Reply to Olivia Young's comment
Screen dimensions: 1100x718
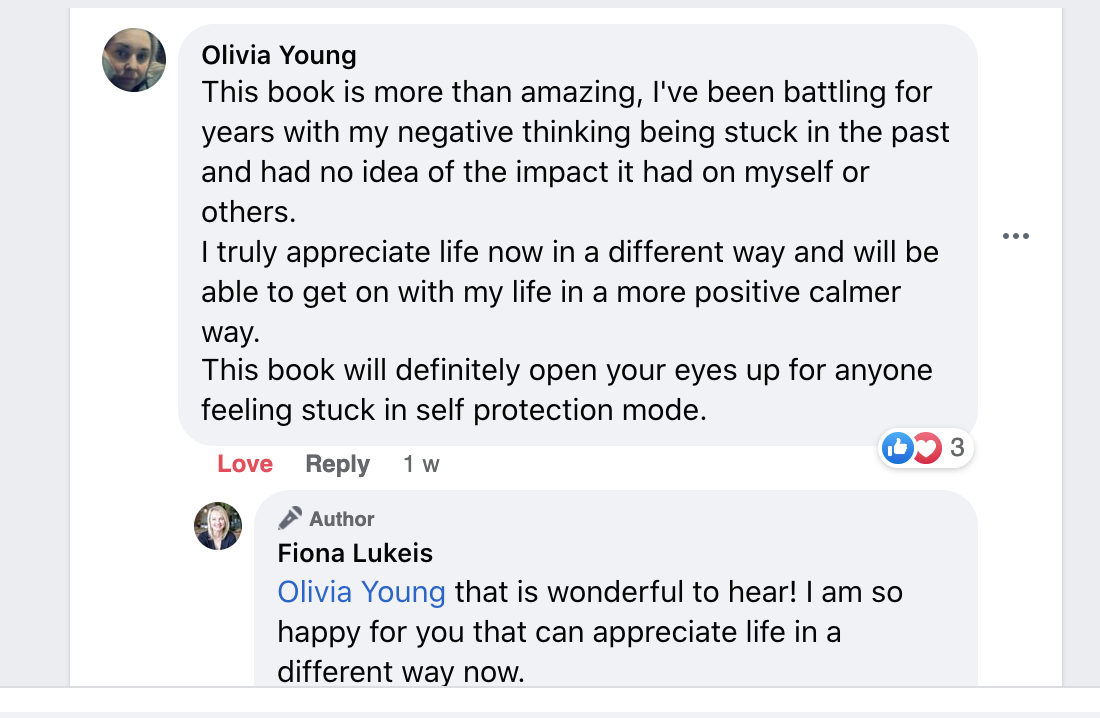point(337,464)
